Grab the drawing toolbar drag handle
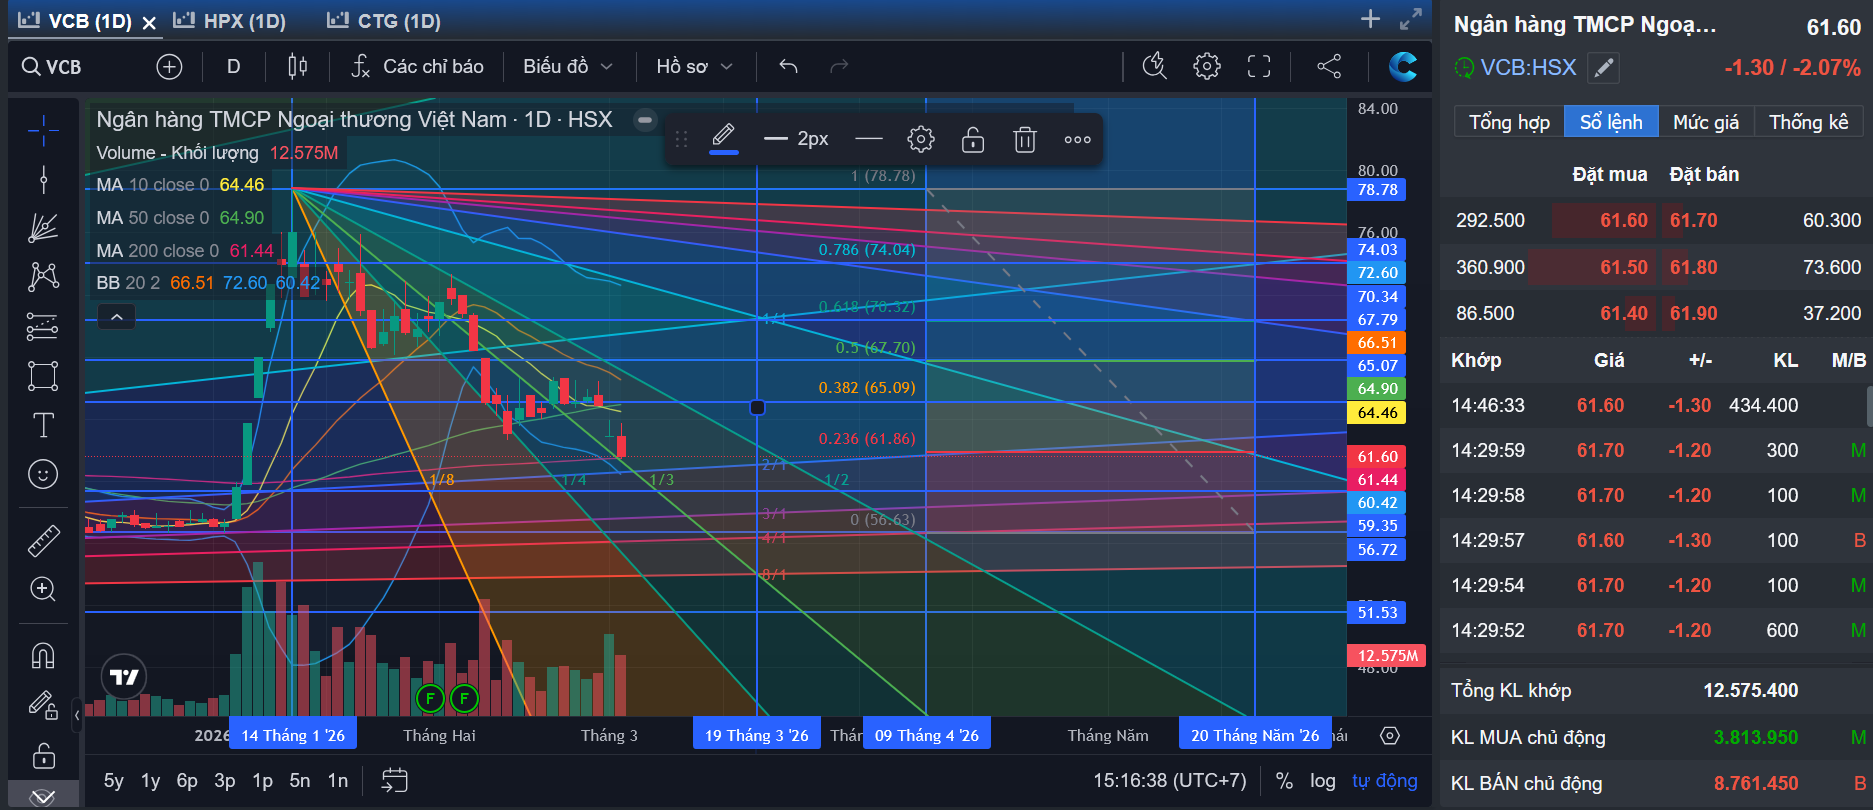This screenshot has width=1873, height=810. (682, 139)
